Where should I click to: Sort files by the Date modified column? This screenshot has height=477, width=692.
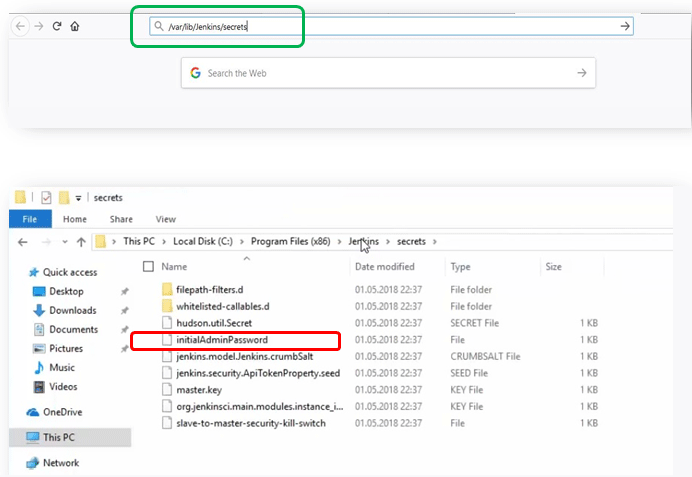(x=385, y=267)
